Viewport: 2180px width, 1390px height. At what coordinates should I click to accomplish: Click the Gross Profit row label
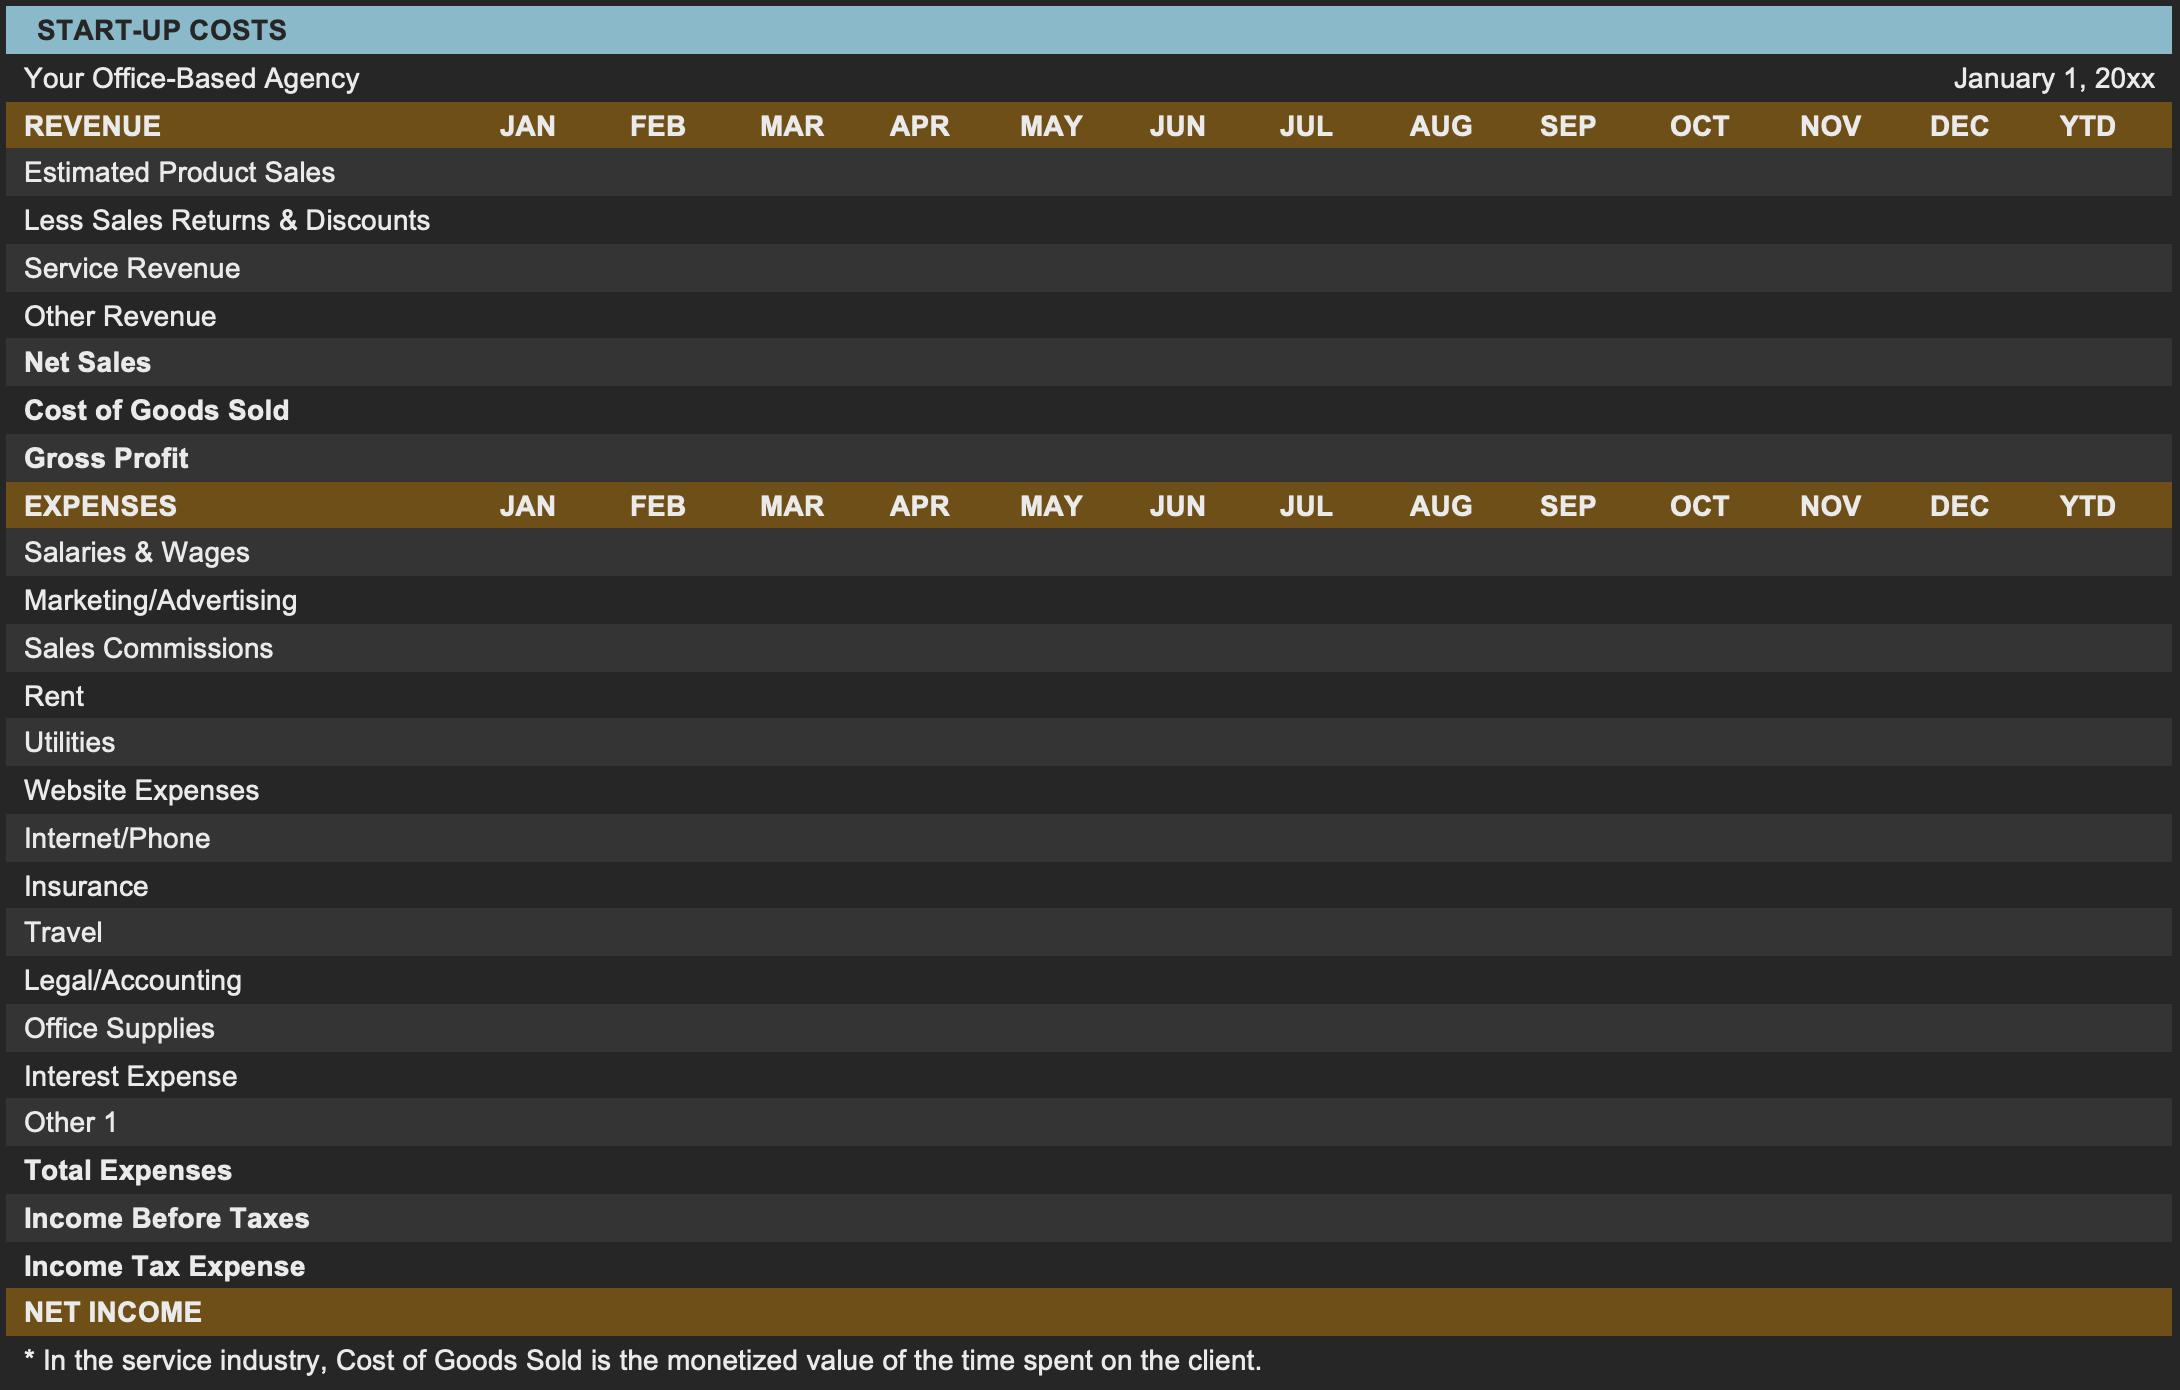(x=106, y=458)
